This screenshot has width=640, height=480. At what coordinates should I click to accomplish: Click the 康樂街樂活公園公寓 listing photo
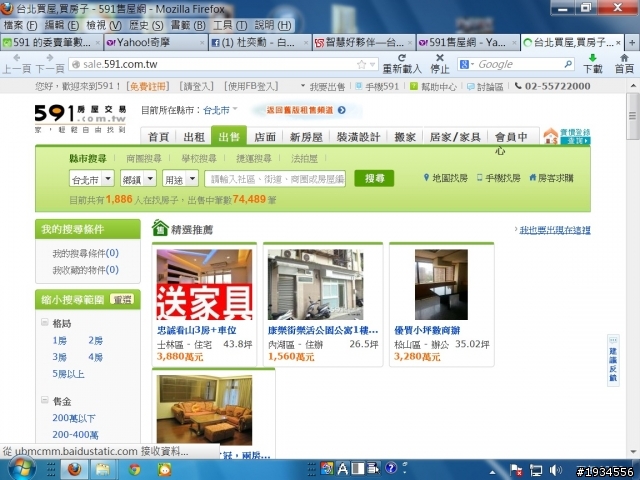click(316, 284)
